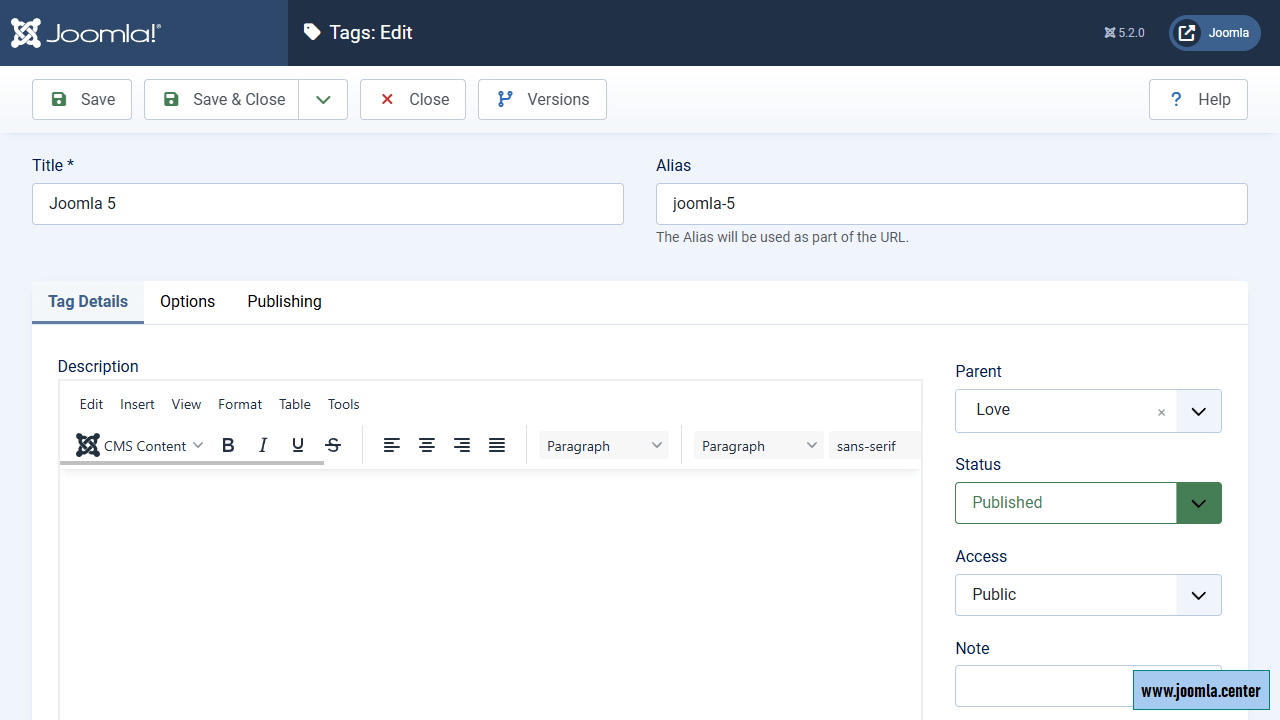Focus the Title input field
The height and width of the screenshot is (720, 1280).
point(328,204)
